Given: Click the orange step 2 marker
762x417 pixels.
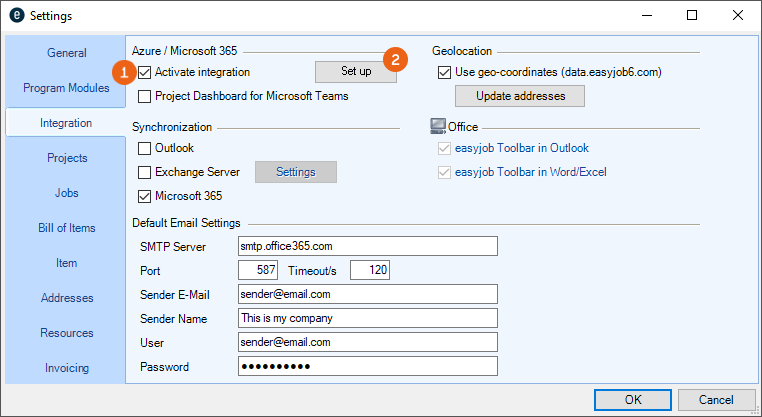Looking at the screenshot, I should coord(396,58).
